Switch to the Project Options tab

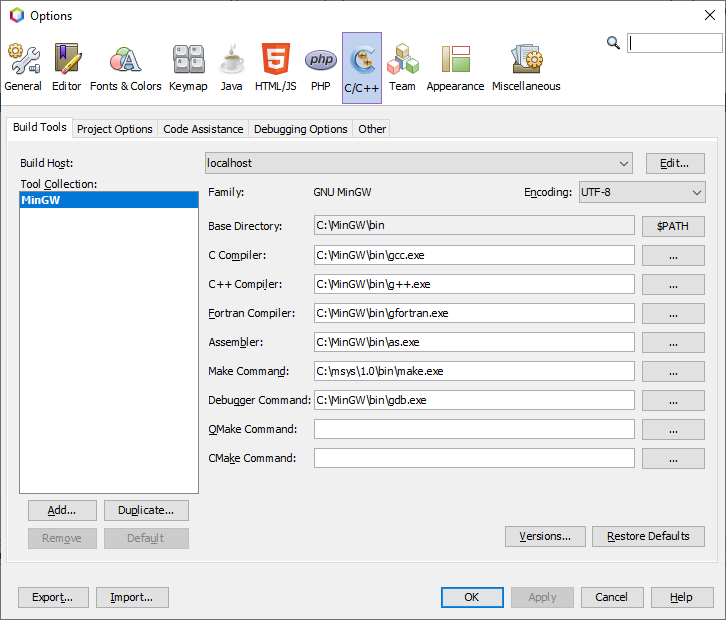[x=115, y=129]
